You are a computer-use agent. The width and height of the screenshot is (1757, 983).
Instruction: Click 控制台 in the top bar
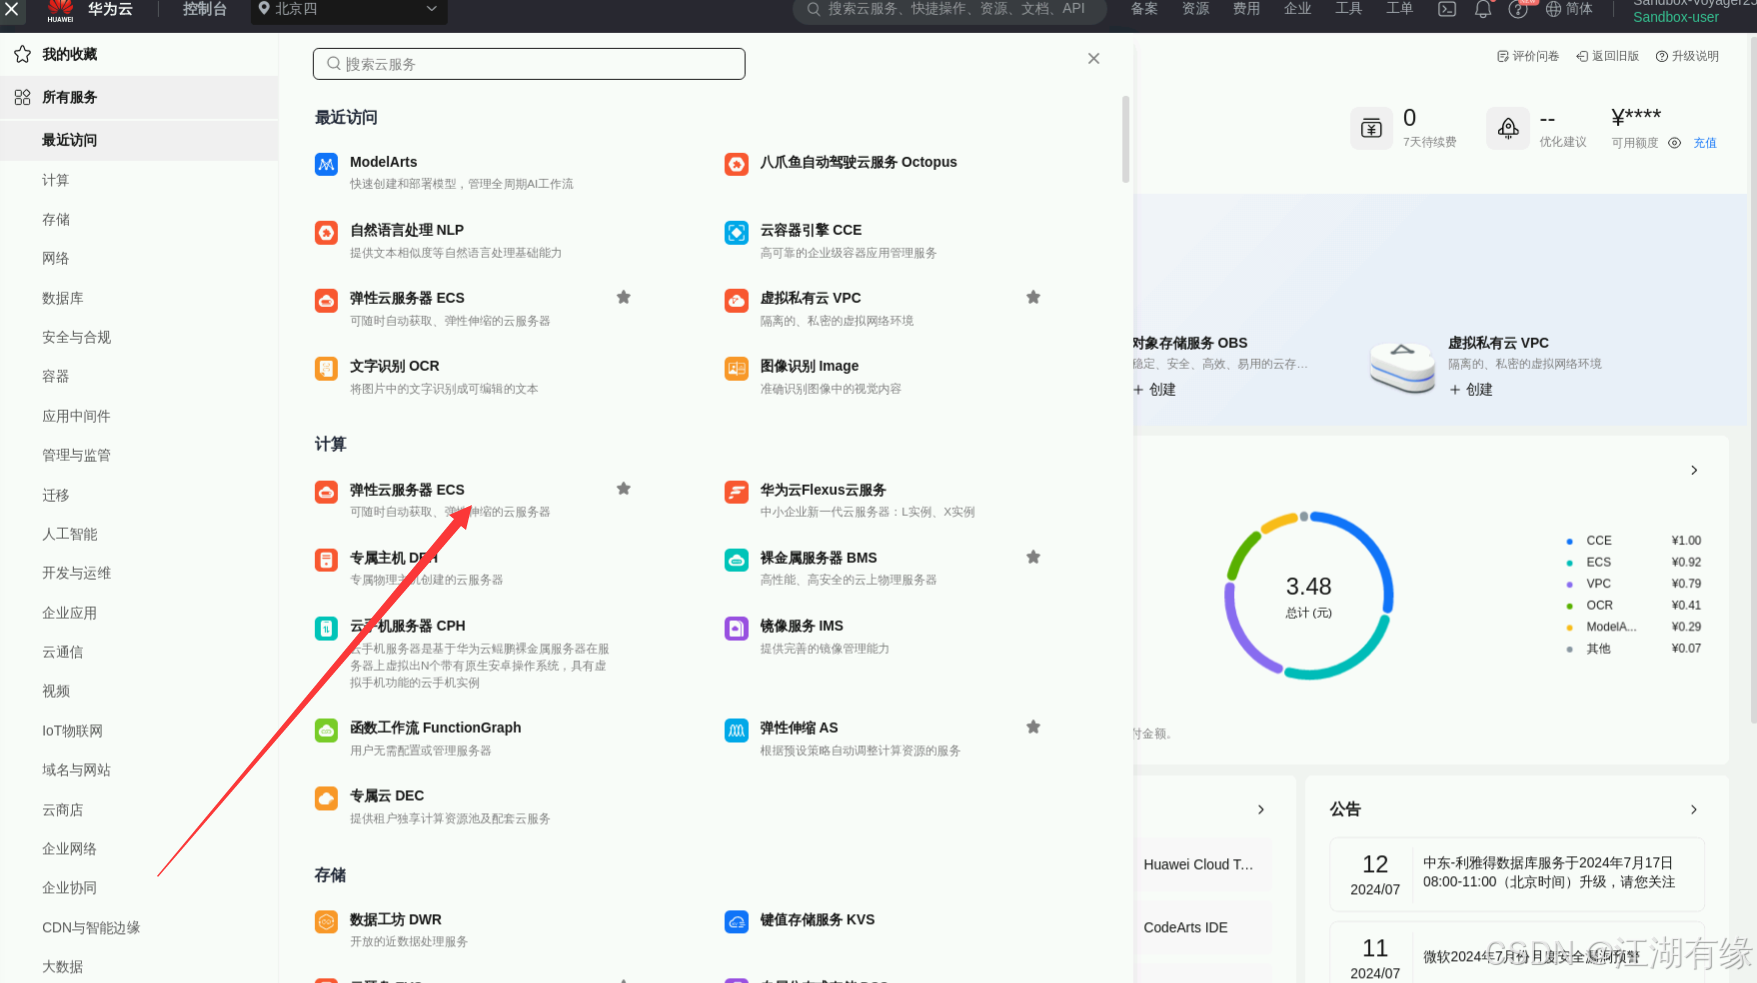(204, 9)
